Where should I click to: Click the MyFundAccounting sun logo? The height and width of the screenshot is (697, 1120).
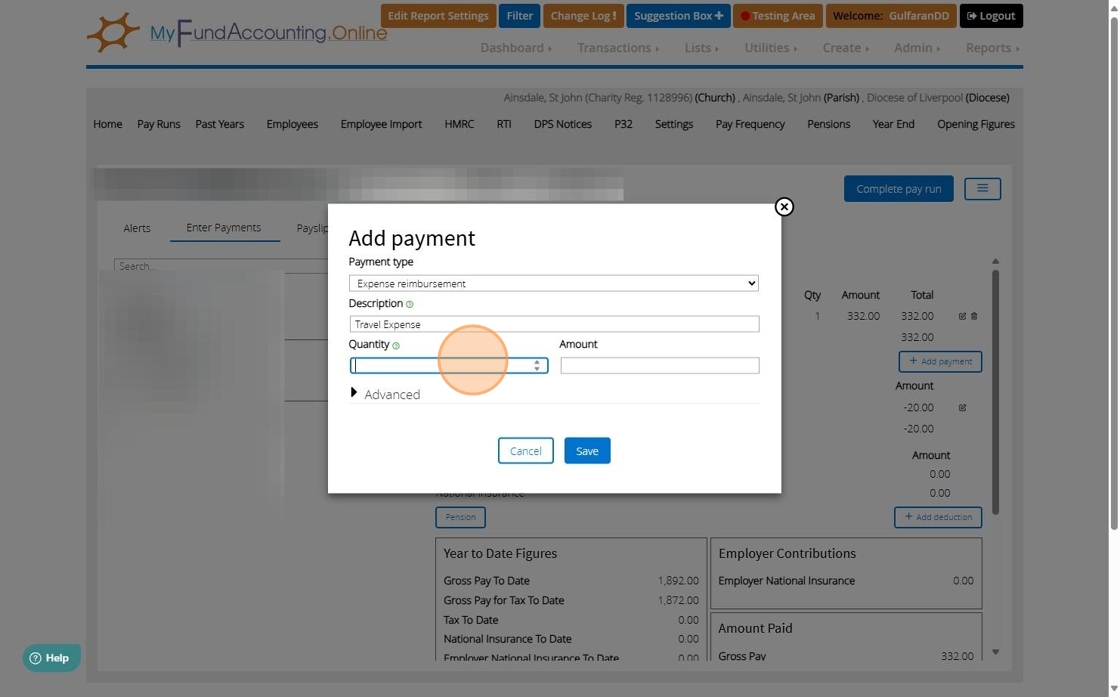(113, 32)
